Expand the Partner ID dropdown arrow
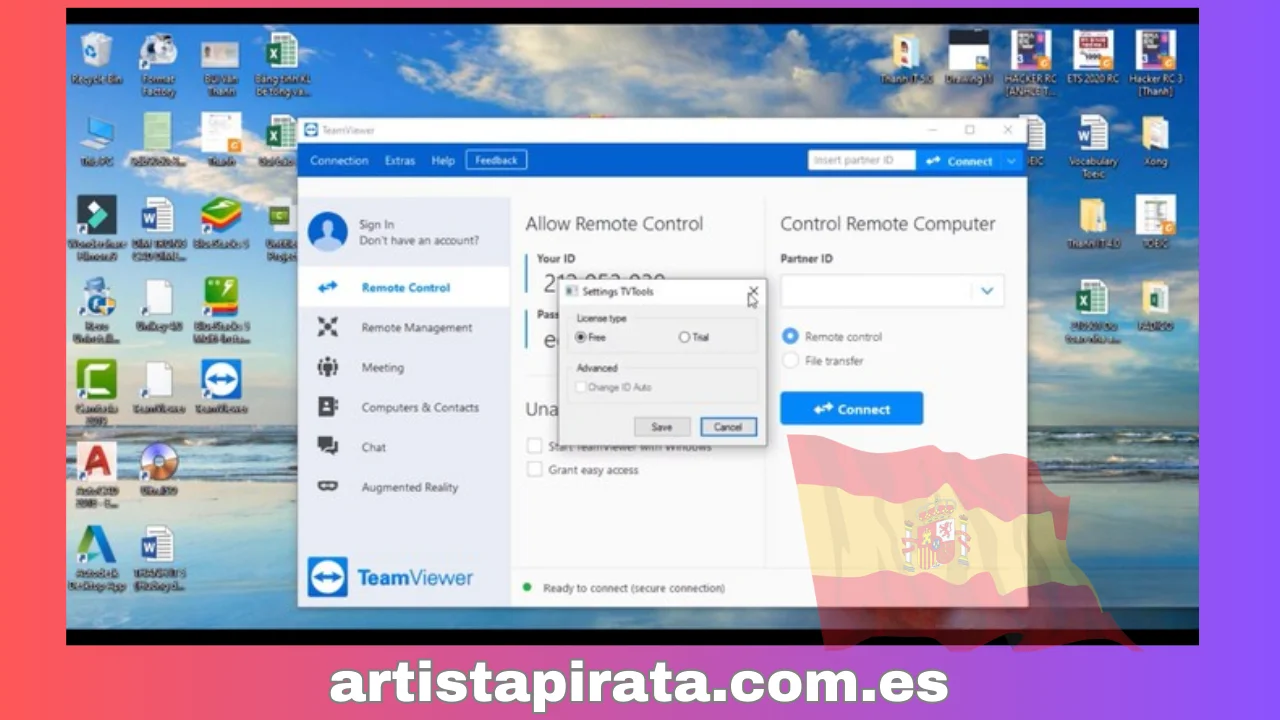 [987, 291]
